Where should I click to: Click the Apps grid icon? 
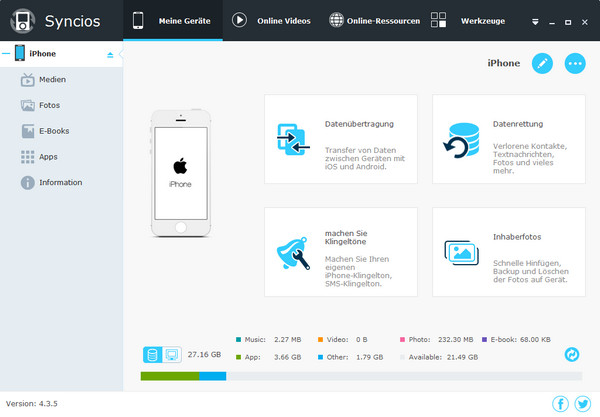point(28,157)
